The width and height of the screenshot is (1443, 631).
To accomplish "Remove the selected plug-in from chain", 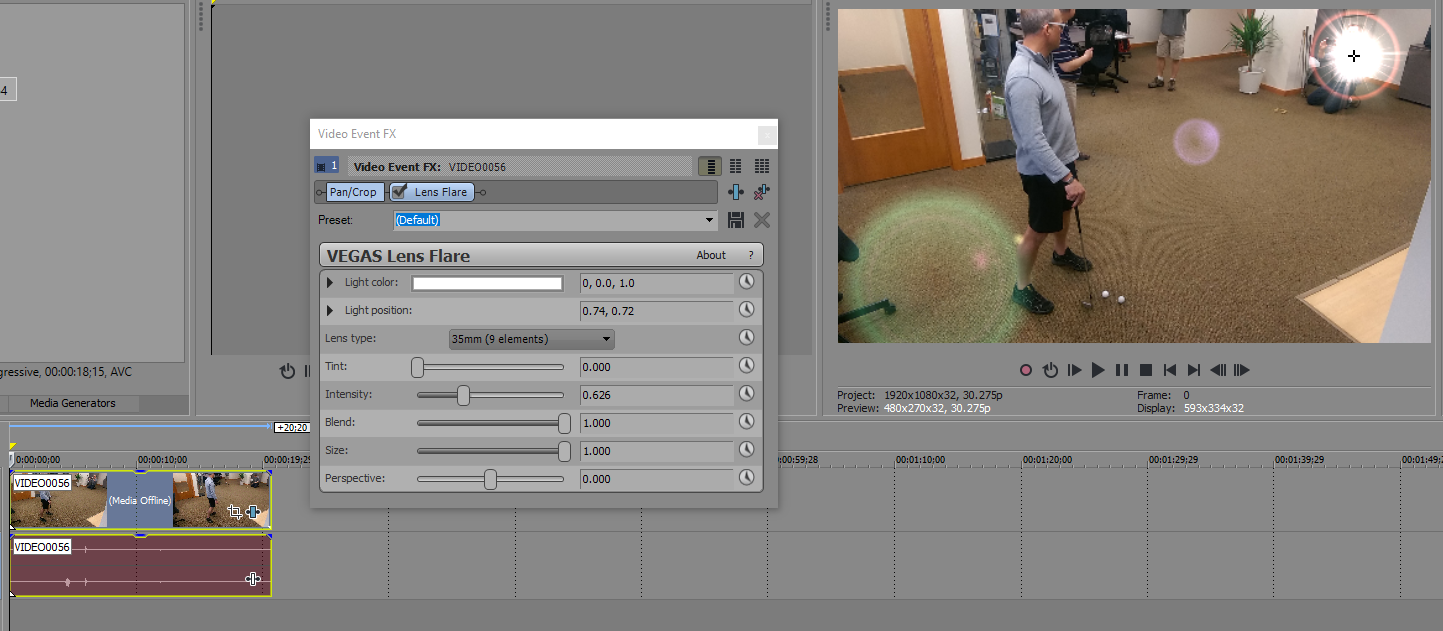I will pyautogui.click(x=761, y=192).
